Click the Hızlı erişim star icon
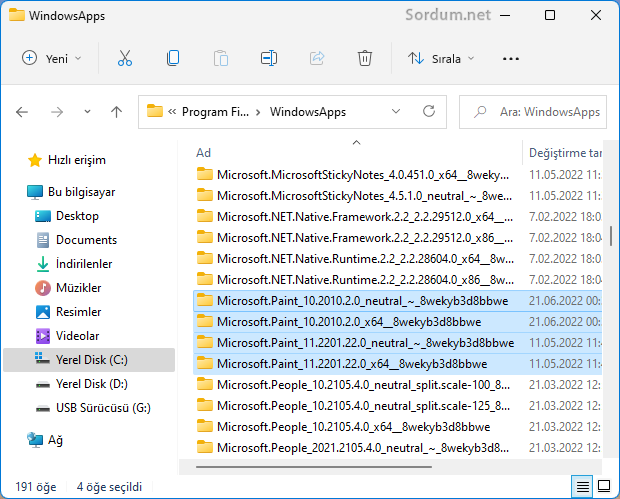Viewport: 620px width, 499px height. click(x=35, y=160)
